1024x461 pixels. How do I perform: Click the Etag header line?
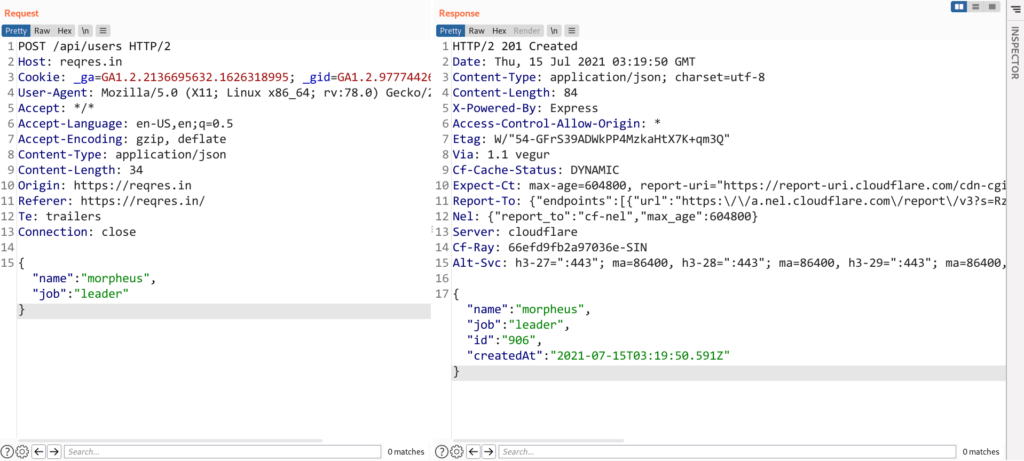591,139
